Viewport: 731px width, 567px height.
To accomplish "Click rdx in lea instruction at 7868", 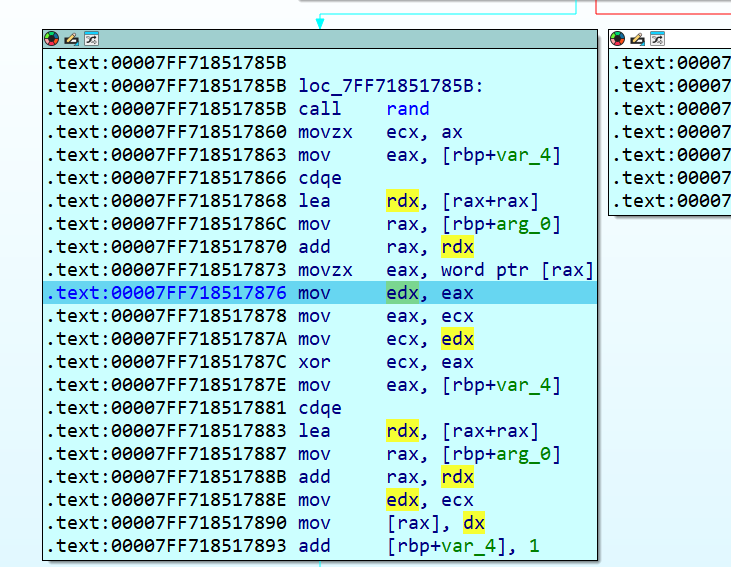I will tap(402, 201).
